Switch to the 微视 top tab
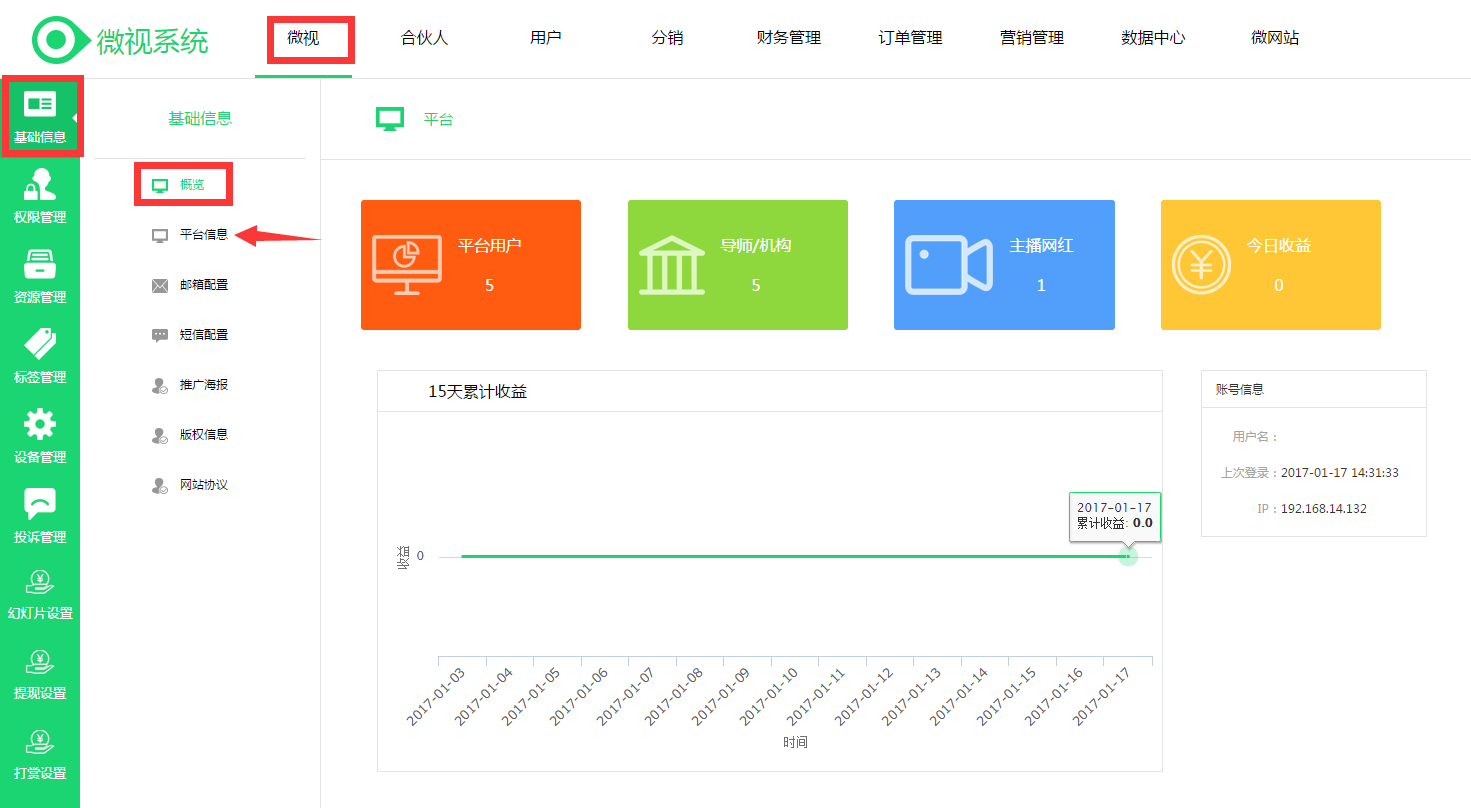The height and width of the screenshot is (808, 1471). 303,38
